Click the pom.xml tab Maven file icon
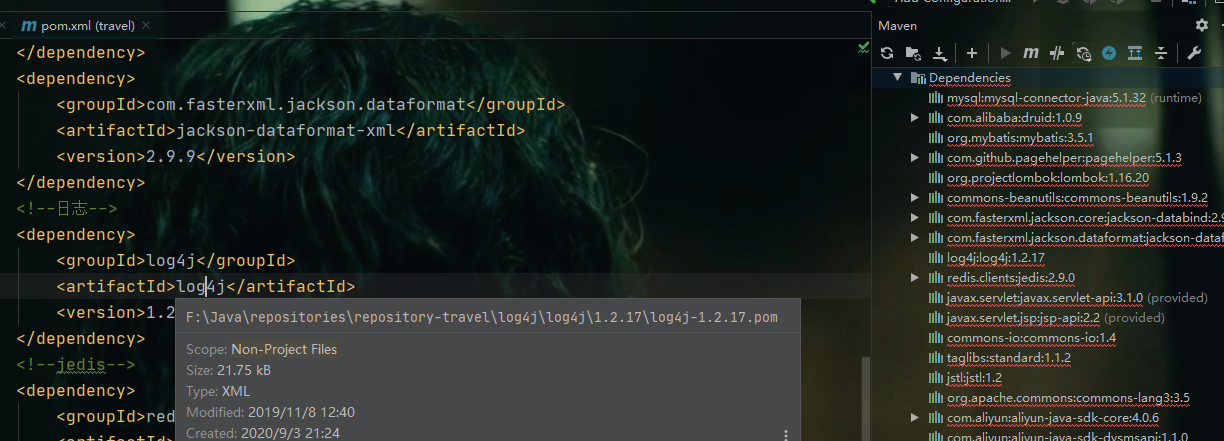The image size is (1224, 441). (28, 25)
